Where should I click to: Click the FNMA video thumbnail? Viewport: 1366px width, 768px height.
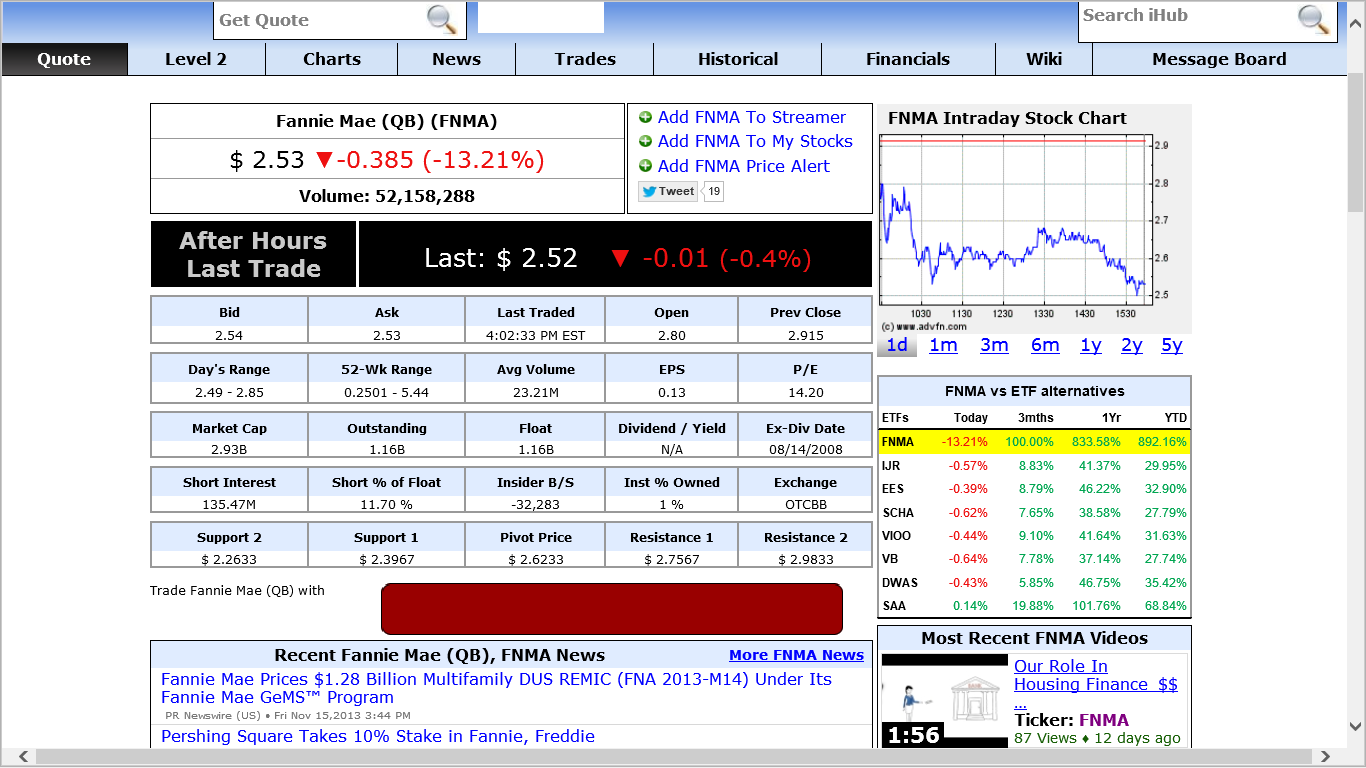point(945,701)
